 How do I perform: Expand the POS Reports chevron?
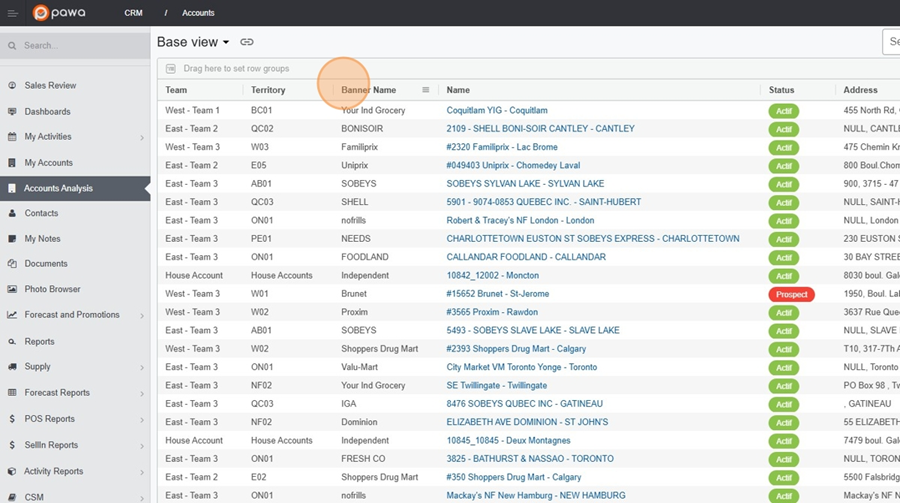pyautogui.click(x=142, y=420)
